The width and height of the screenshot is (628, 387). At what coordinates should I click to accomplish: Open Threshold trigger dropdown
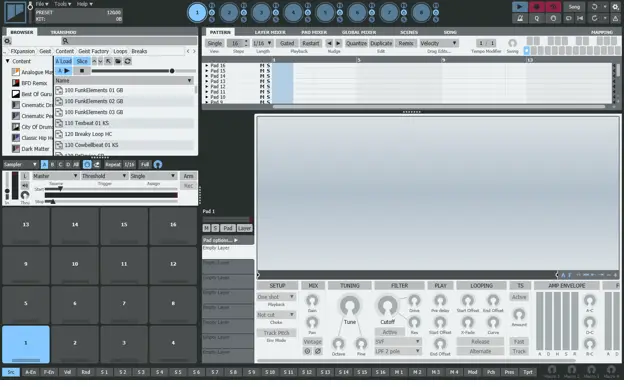coord(104,176)
